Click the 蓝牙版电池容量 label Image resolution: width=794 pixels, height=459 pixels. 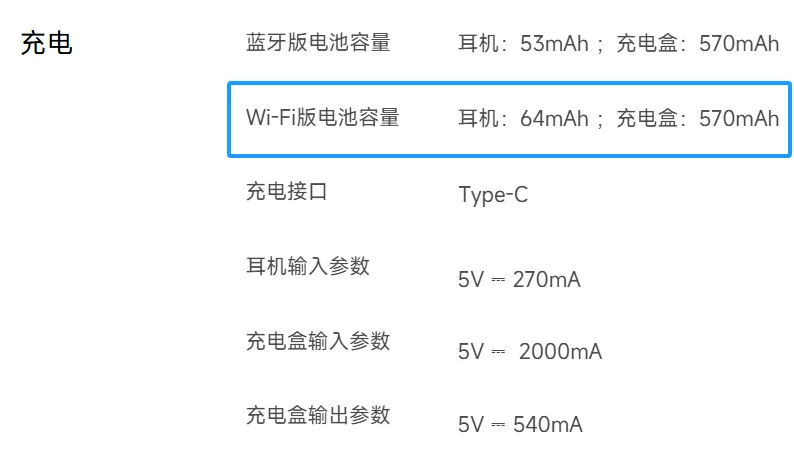(x=318, y=43)
